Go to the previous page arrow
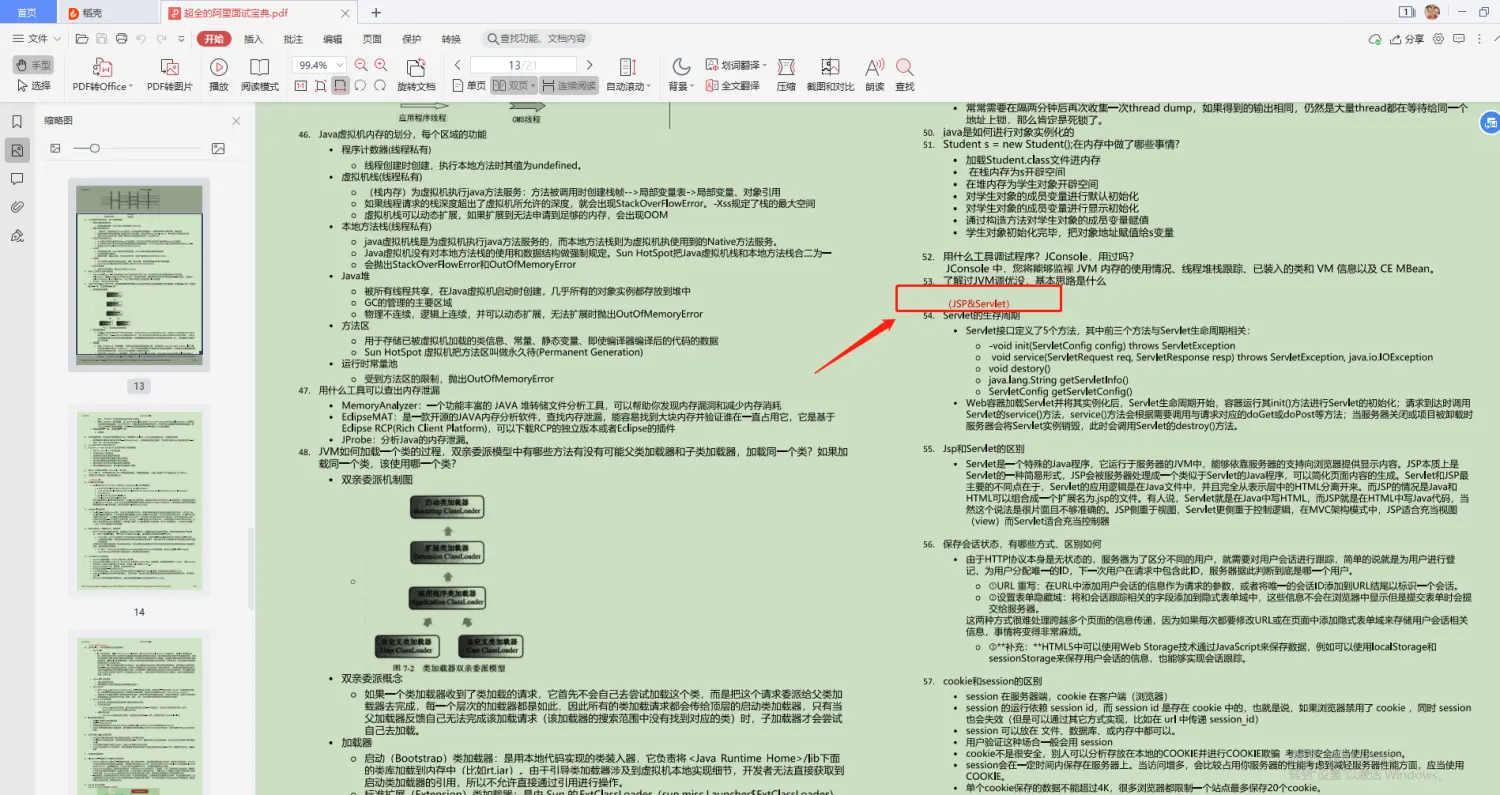This screenshot has width=1500, height=795. [458, 65]
